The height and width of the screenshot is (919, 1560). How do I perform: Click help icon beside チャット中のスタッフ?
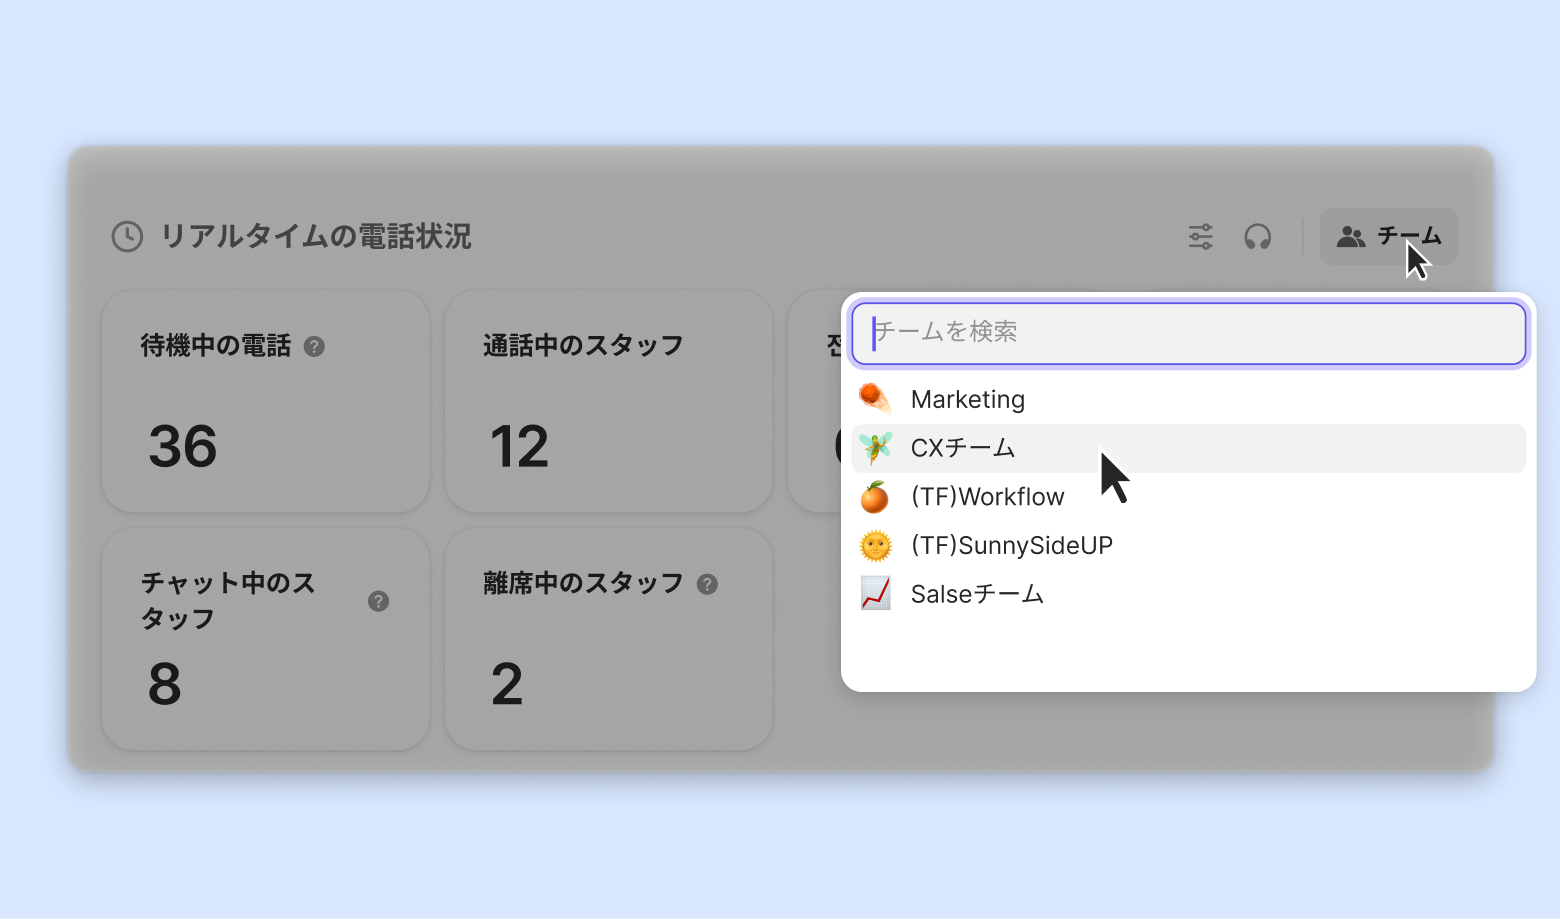pyautogui.click(x=378, y=601)
